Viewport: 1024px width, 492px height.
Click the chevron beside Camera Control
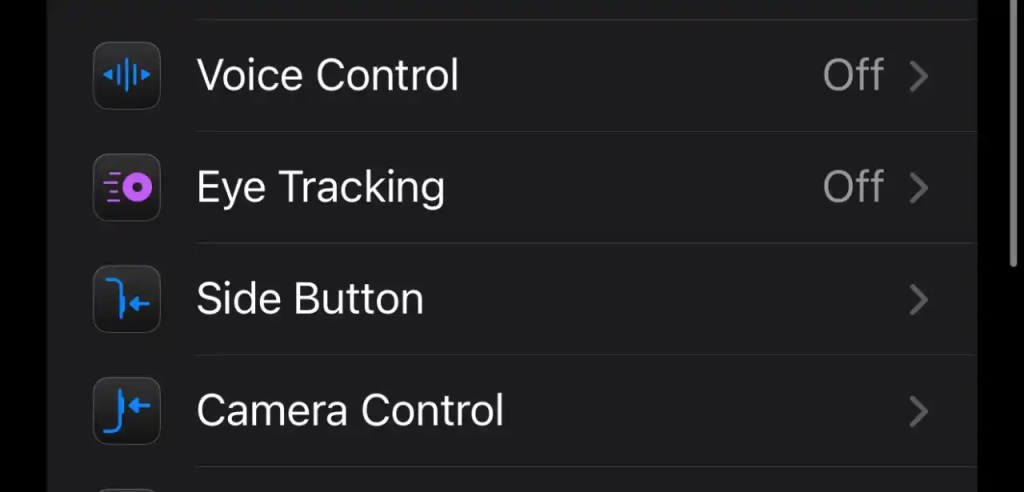[919, 410]
